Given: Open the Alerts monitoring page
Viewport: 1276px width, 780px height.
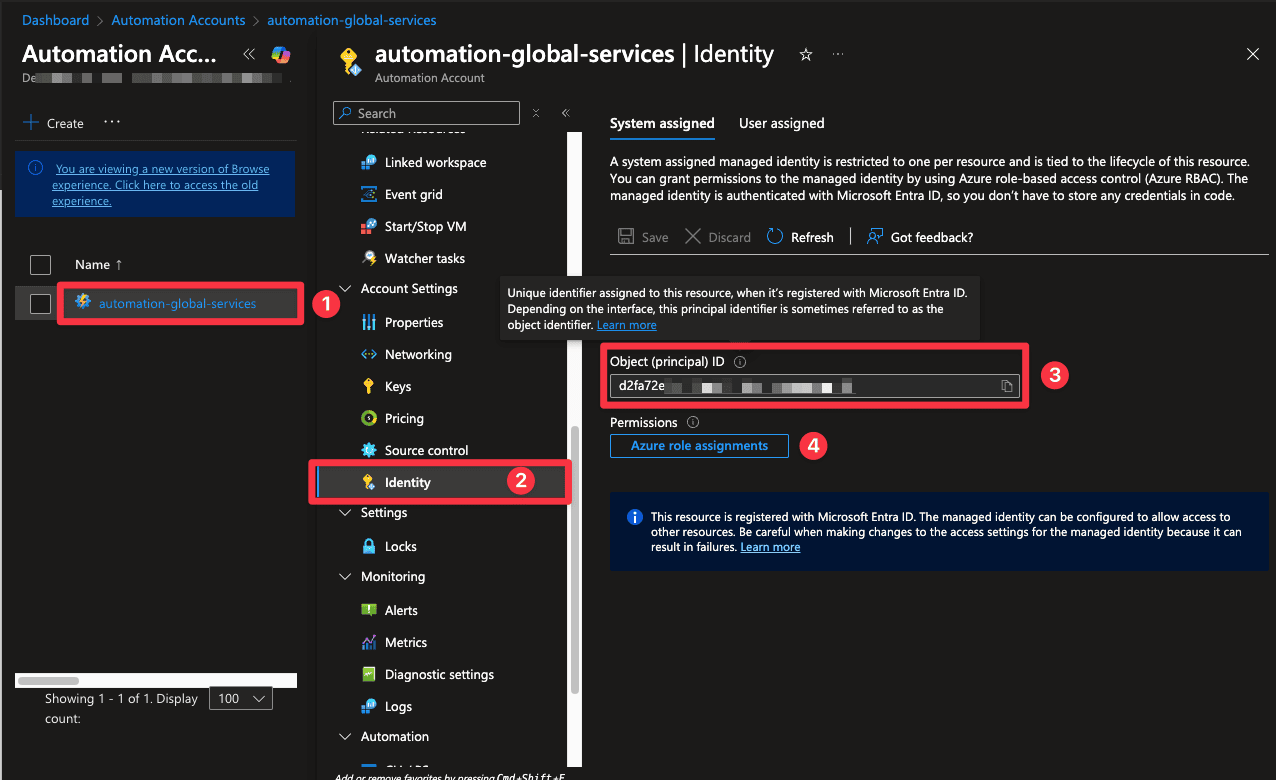Looking at the screenshot, I should pos(401,610).
